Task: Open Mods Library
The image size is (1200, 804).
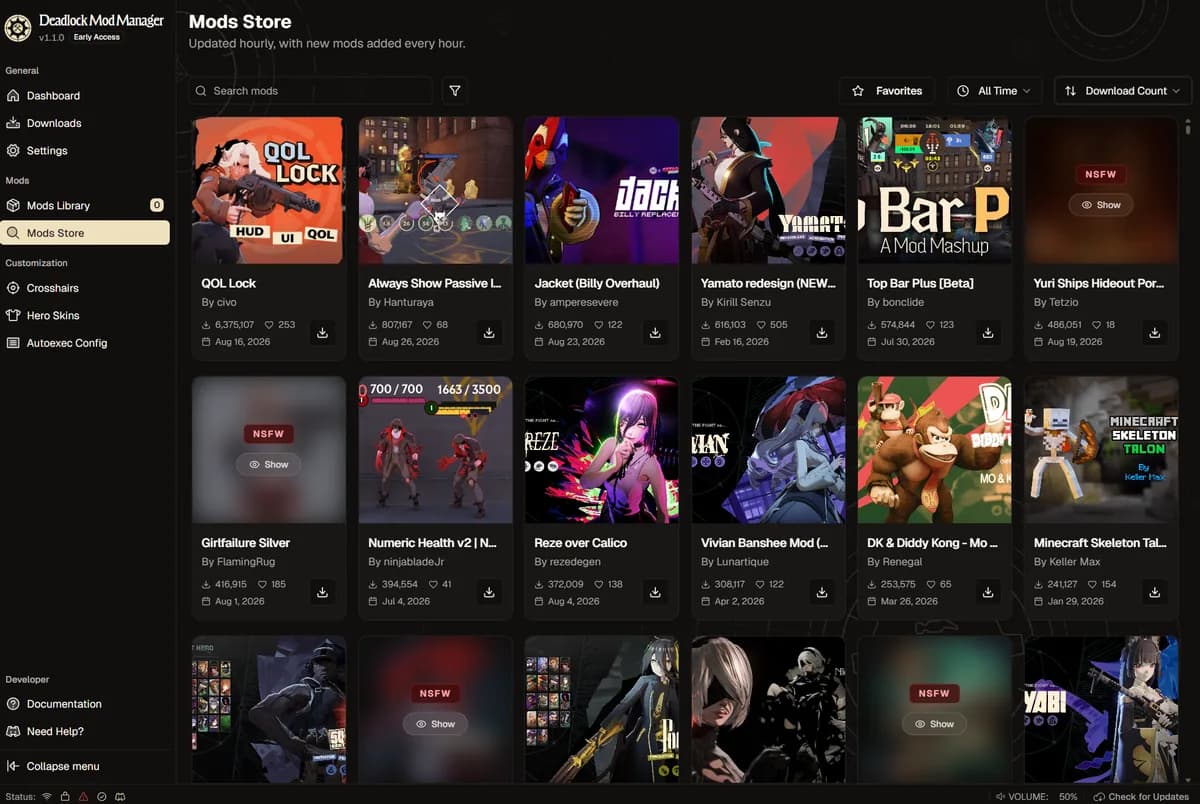Action: (86, 205)
